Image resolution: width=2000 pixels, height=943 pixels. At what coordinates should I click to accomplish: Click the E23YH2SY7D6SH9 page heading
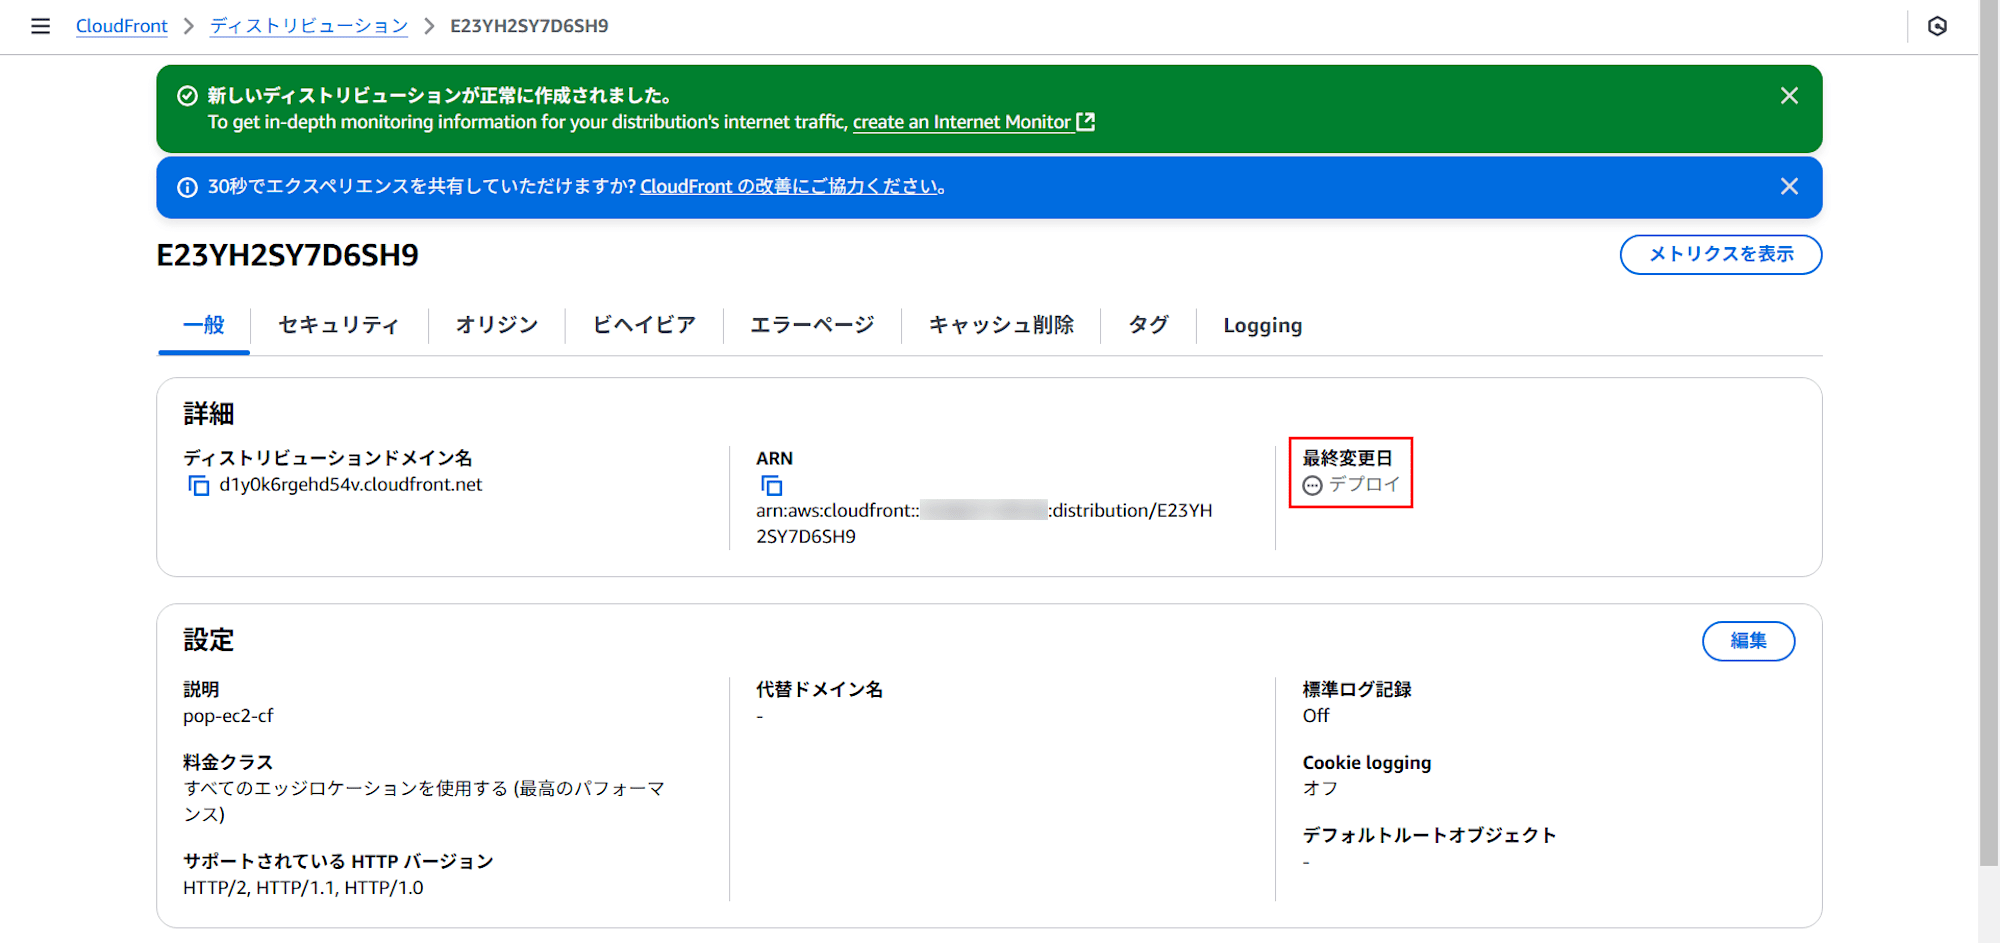[288, 255]
